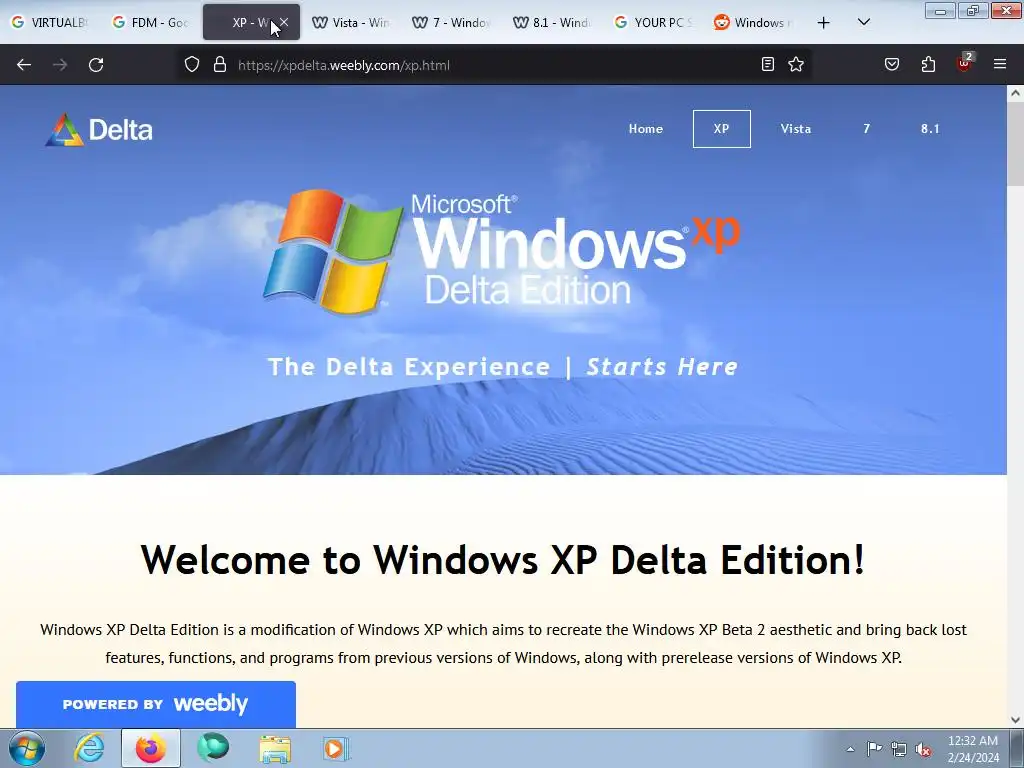Open the Firefox hamburger menu
The height and width of the screenshot is (768, 1024).
[1000, 65]
